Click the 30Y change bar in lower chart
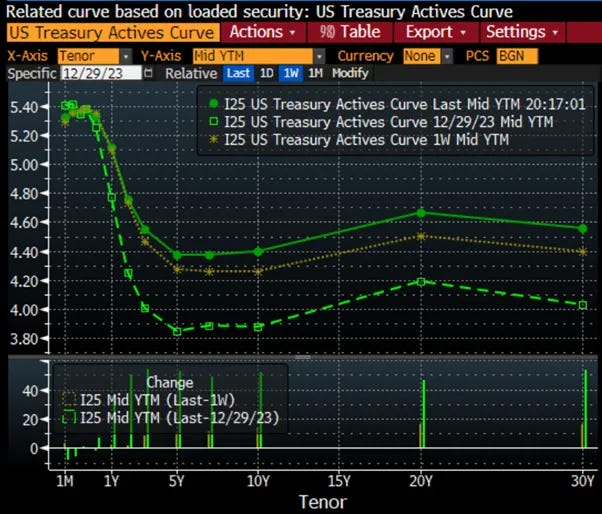The height and width of the screenshot is (514, 602). 584,409
